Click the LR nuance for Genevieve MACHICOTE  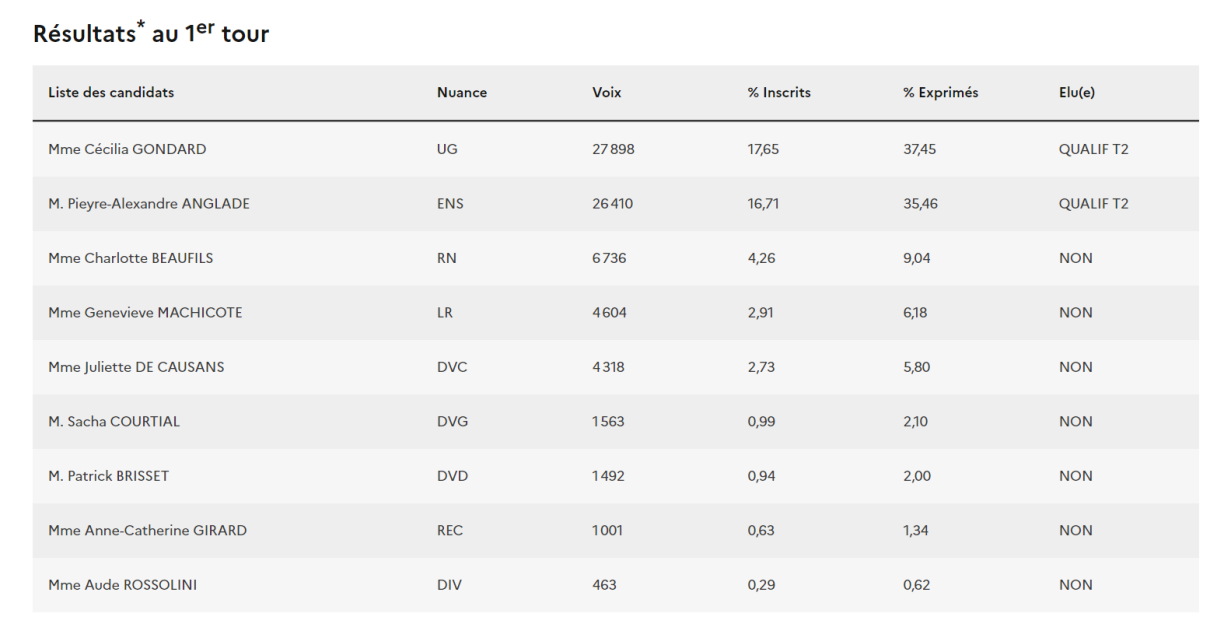[445, 313]
